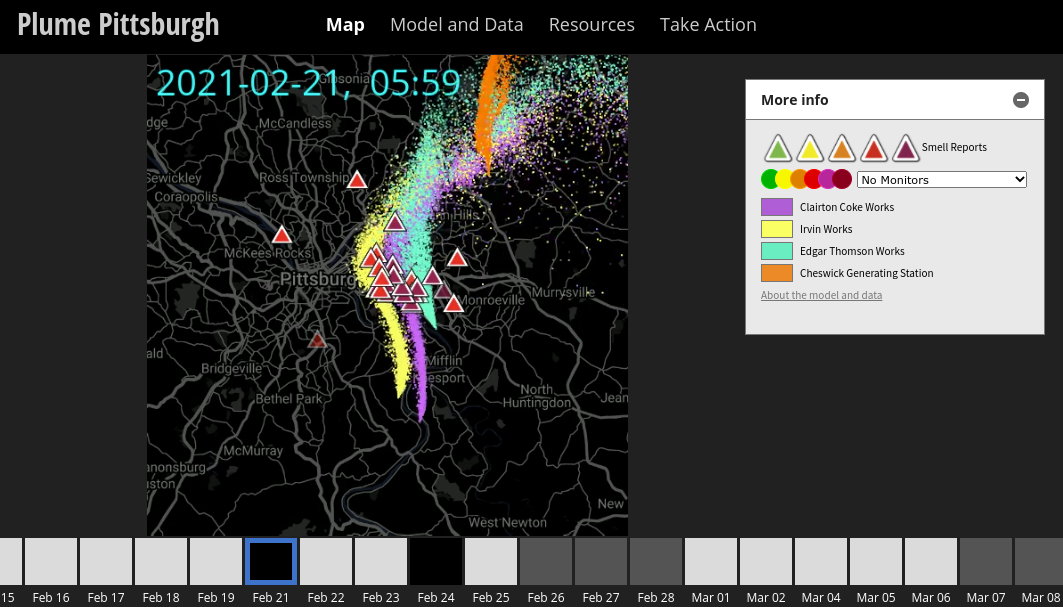
Task: Toggle Cheswick Generating Station orange box
Action: point(777,273)
